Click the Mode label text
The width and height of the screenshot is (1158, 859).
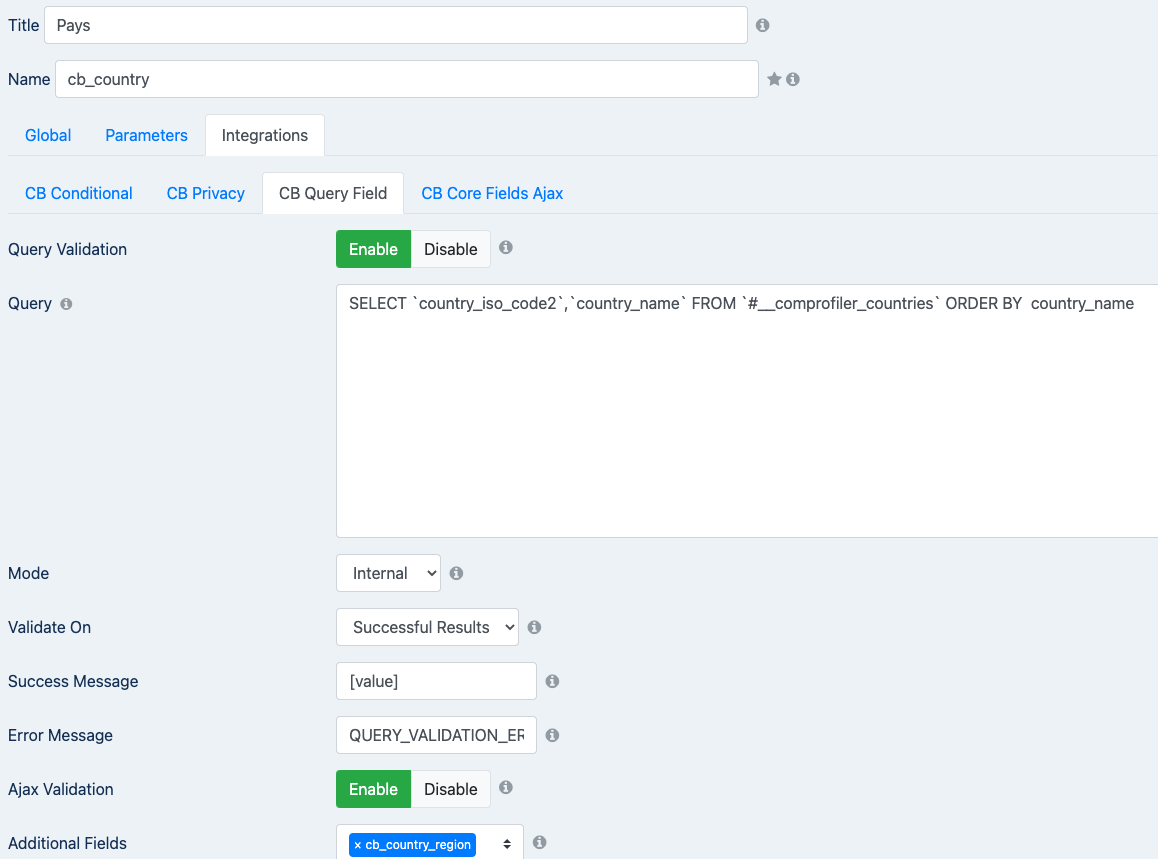[29, 574]
